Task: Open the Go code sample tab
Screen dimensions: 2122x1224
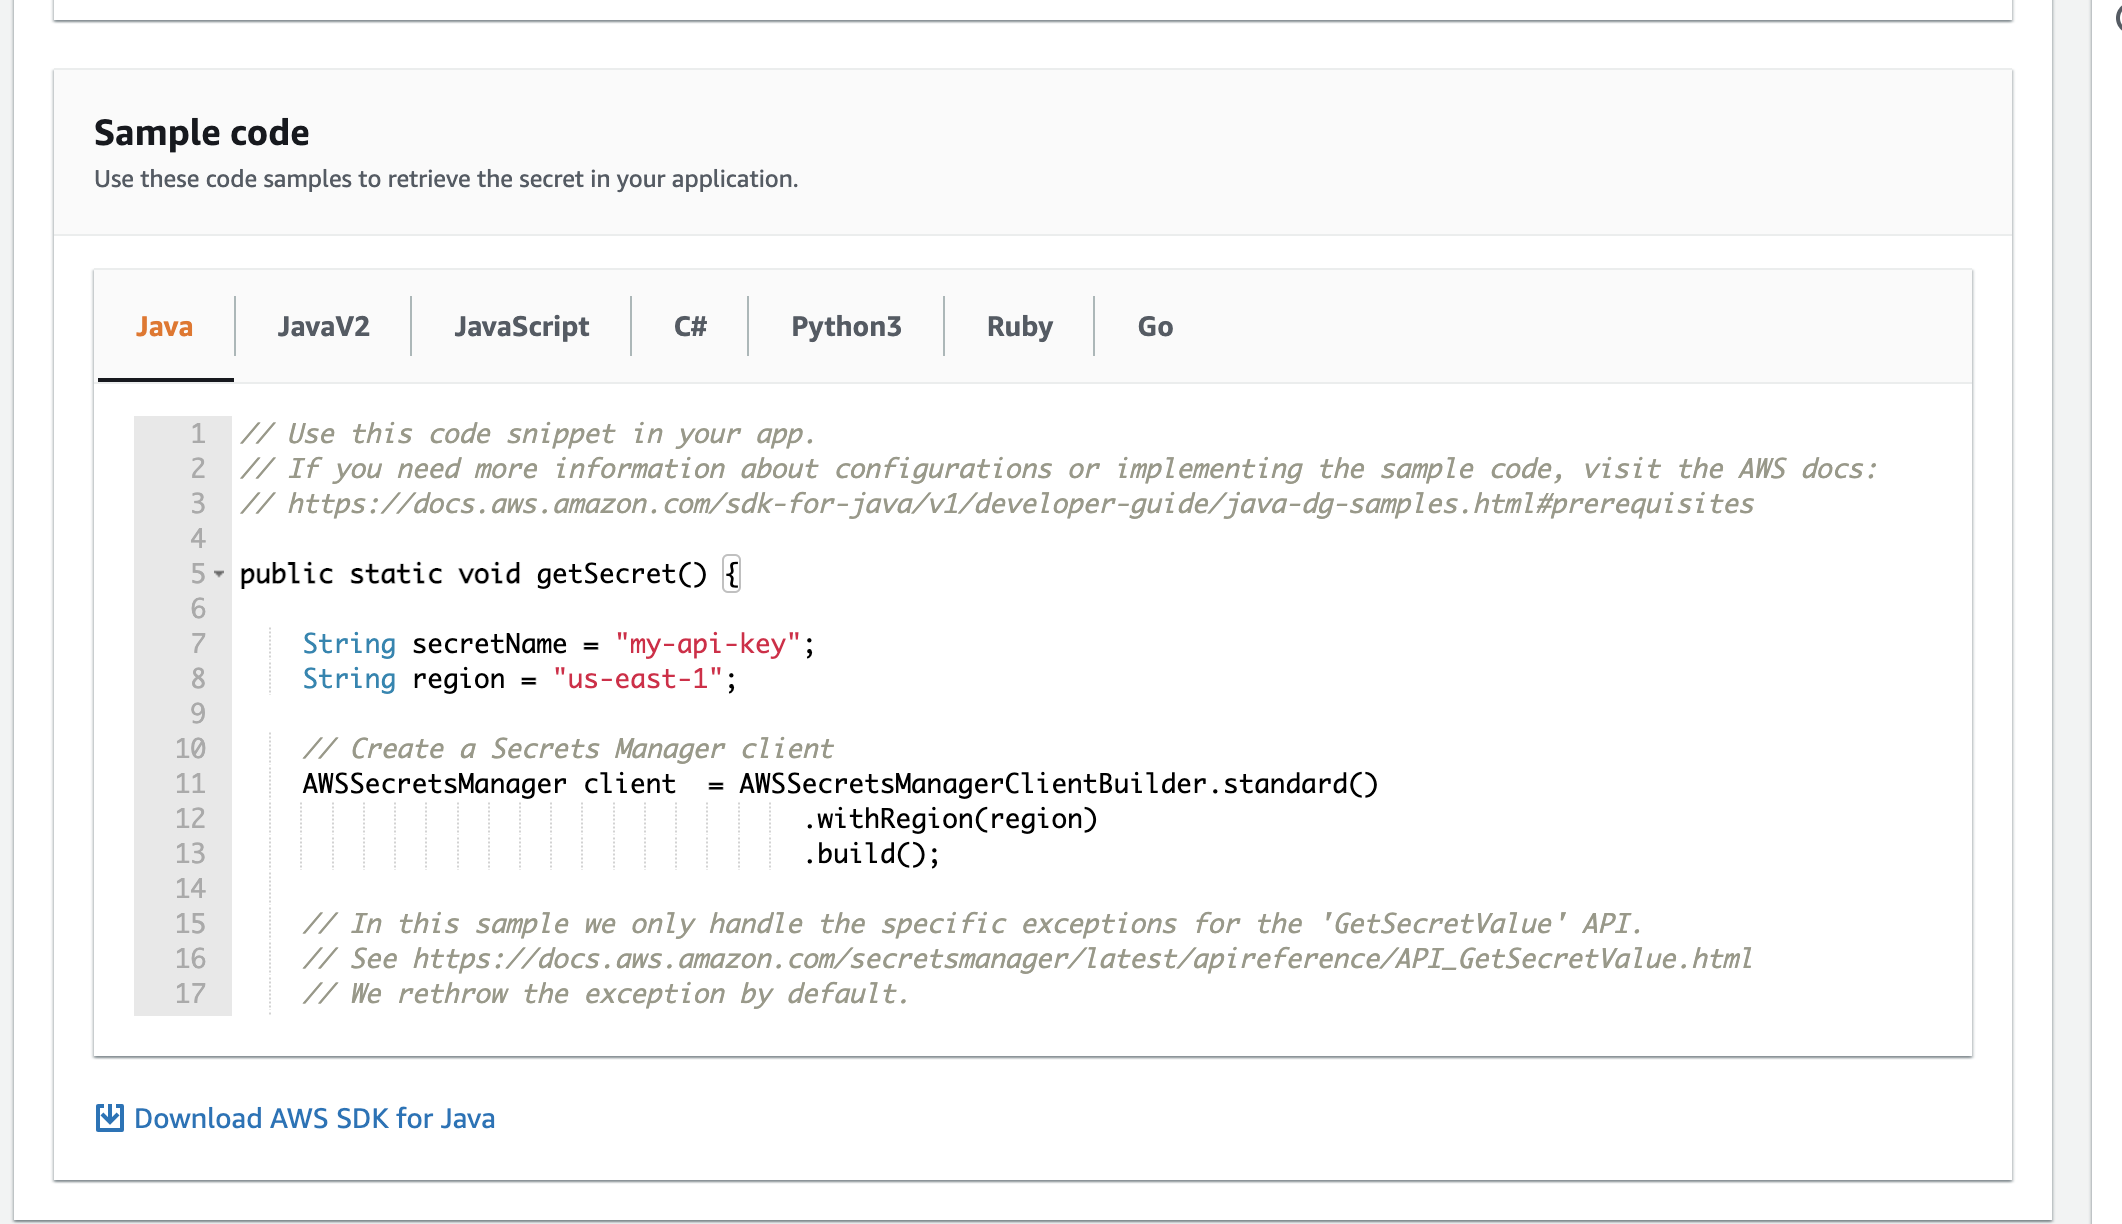Action: tap(1156, 326)
